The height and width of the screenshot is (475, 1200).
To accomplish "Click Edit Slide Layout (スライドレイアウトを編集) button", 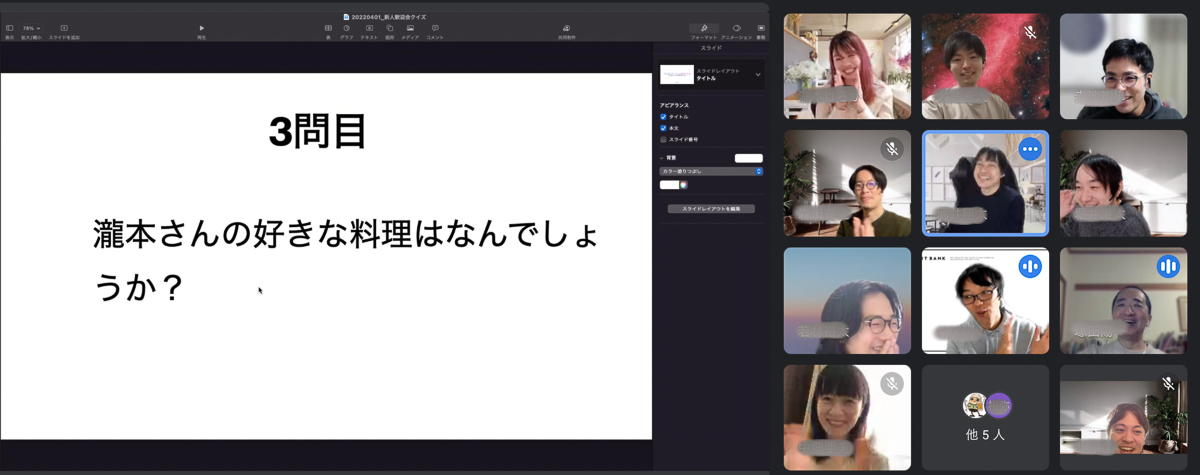I will tap(711, 209).
